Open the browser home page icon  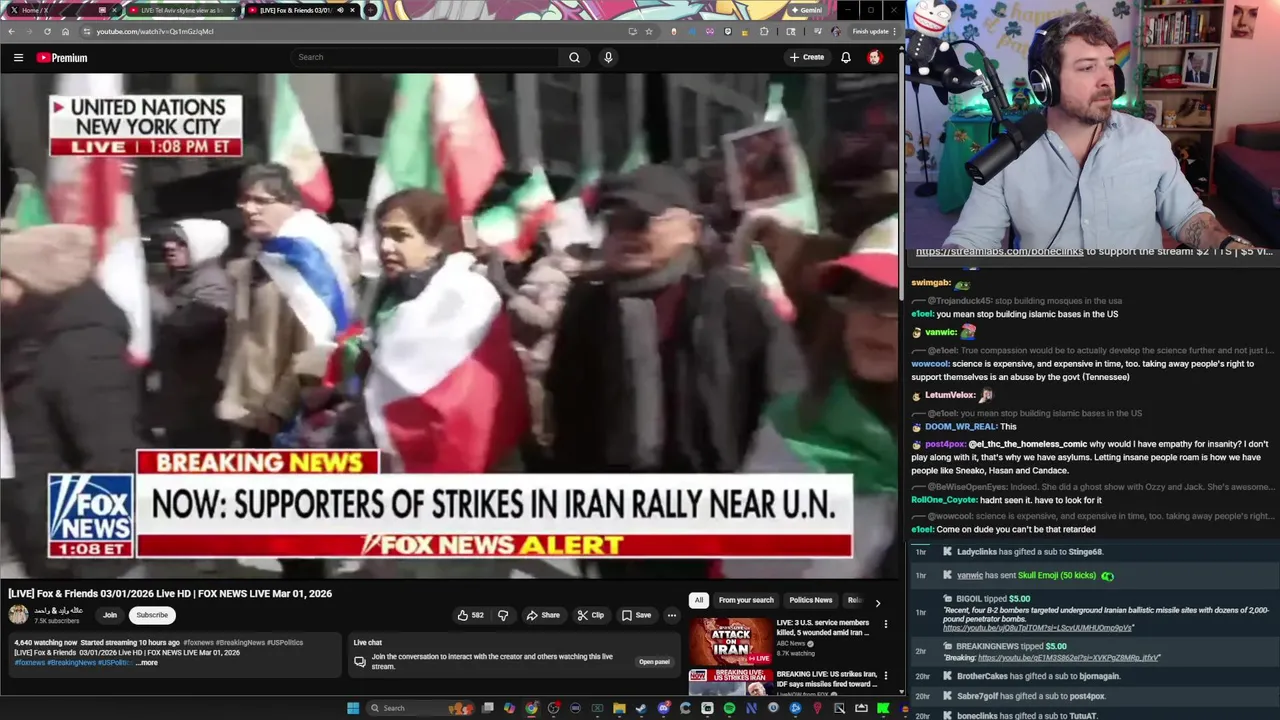tap(65, 31)
